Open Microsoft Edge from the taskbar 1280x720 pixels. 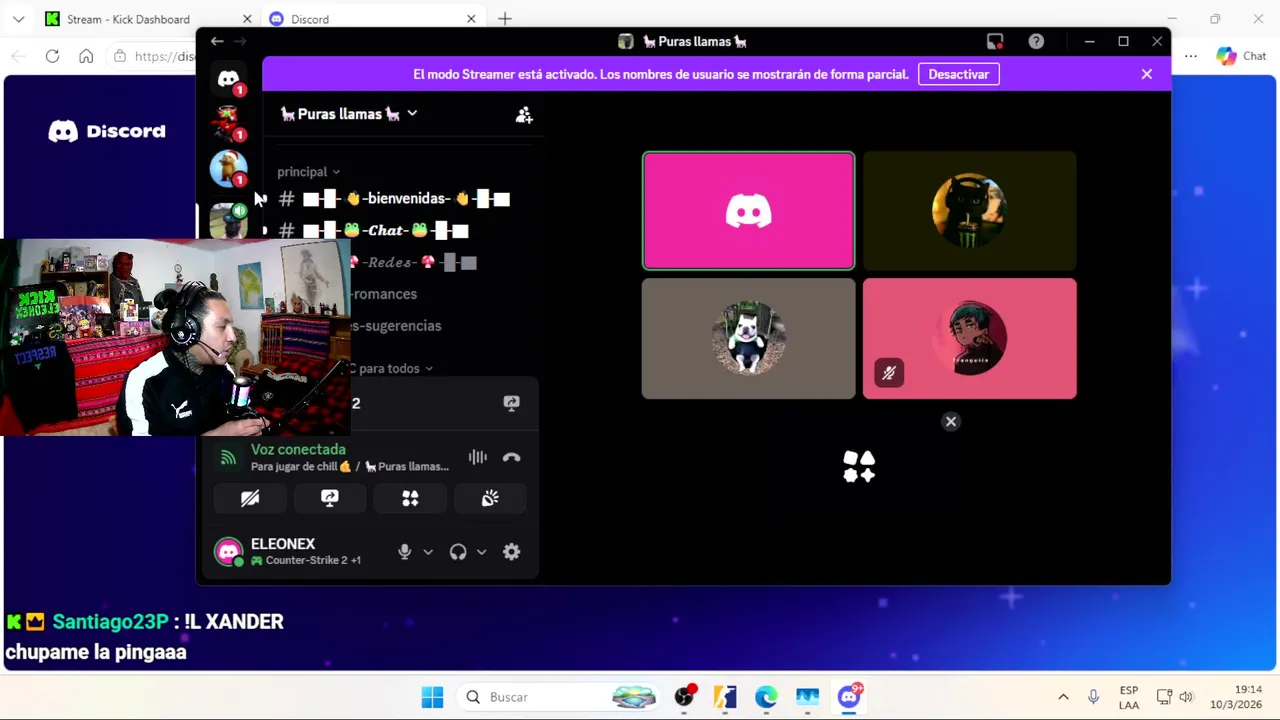click(766, 697)
